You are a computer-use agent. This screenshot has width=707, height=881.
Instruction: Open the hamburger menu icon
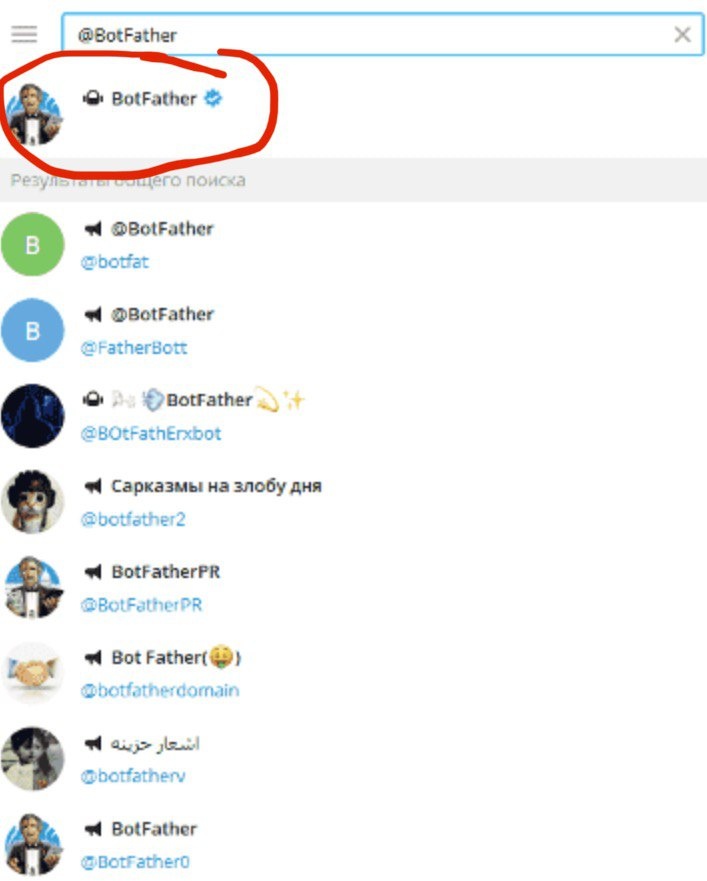point(24,34)
